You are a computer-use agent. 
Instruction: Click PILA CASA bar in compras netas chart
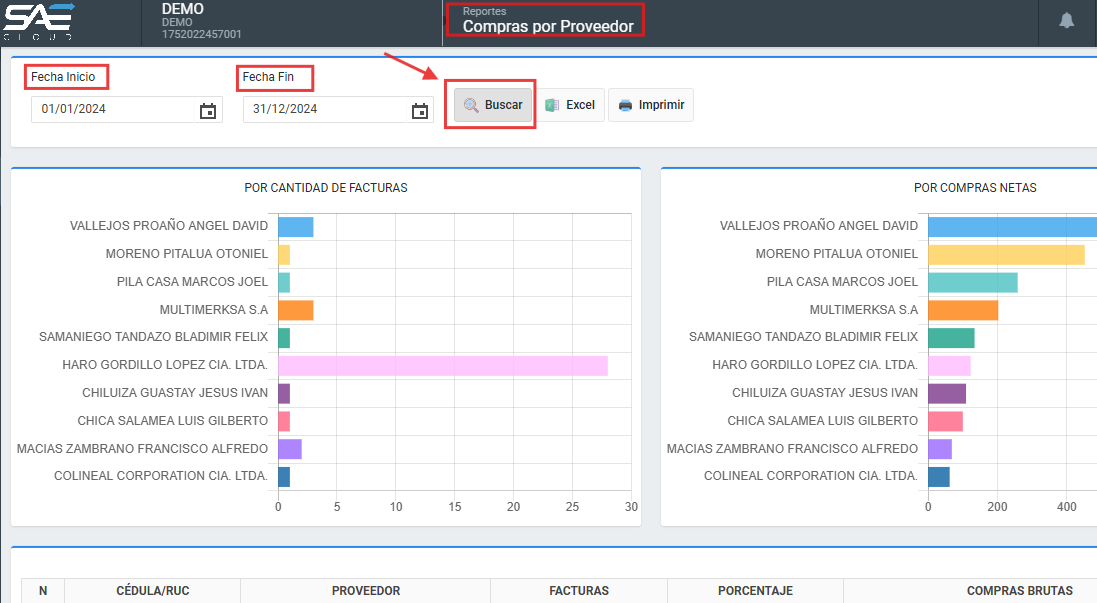(972, 282)
